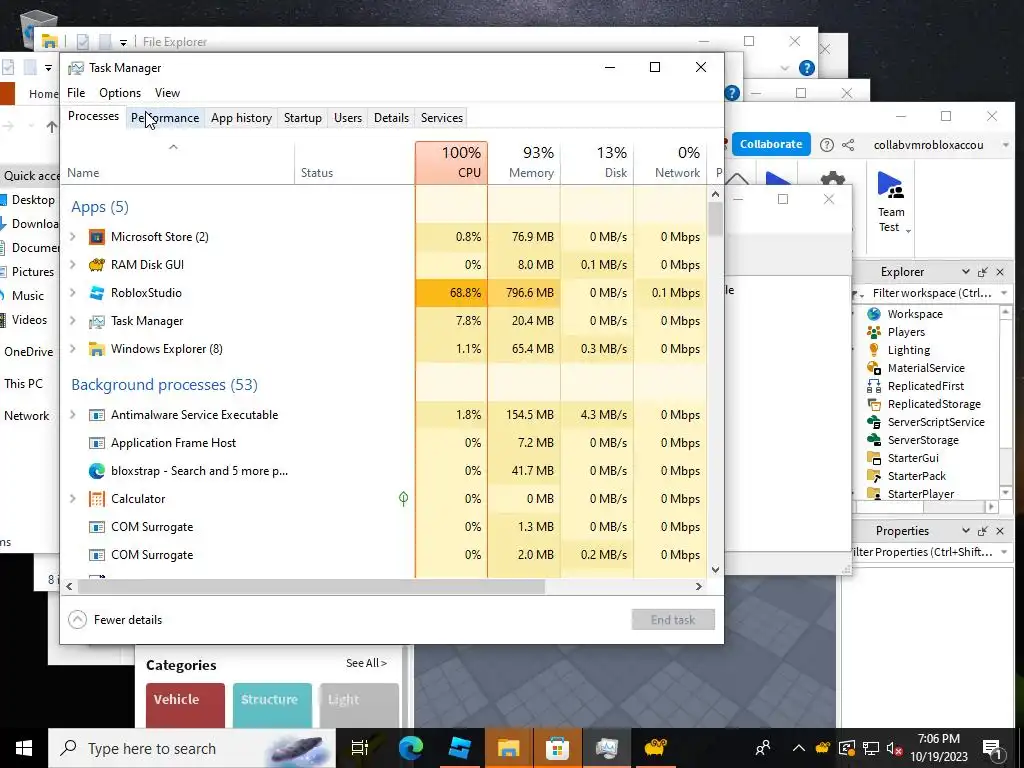Switch to the App history tab

[x=241, y=118]
